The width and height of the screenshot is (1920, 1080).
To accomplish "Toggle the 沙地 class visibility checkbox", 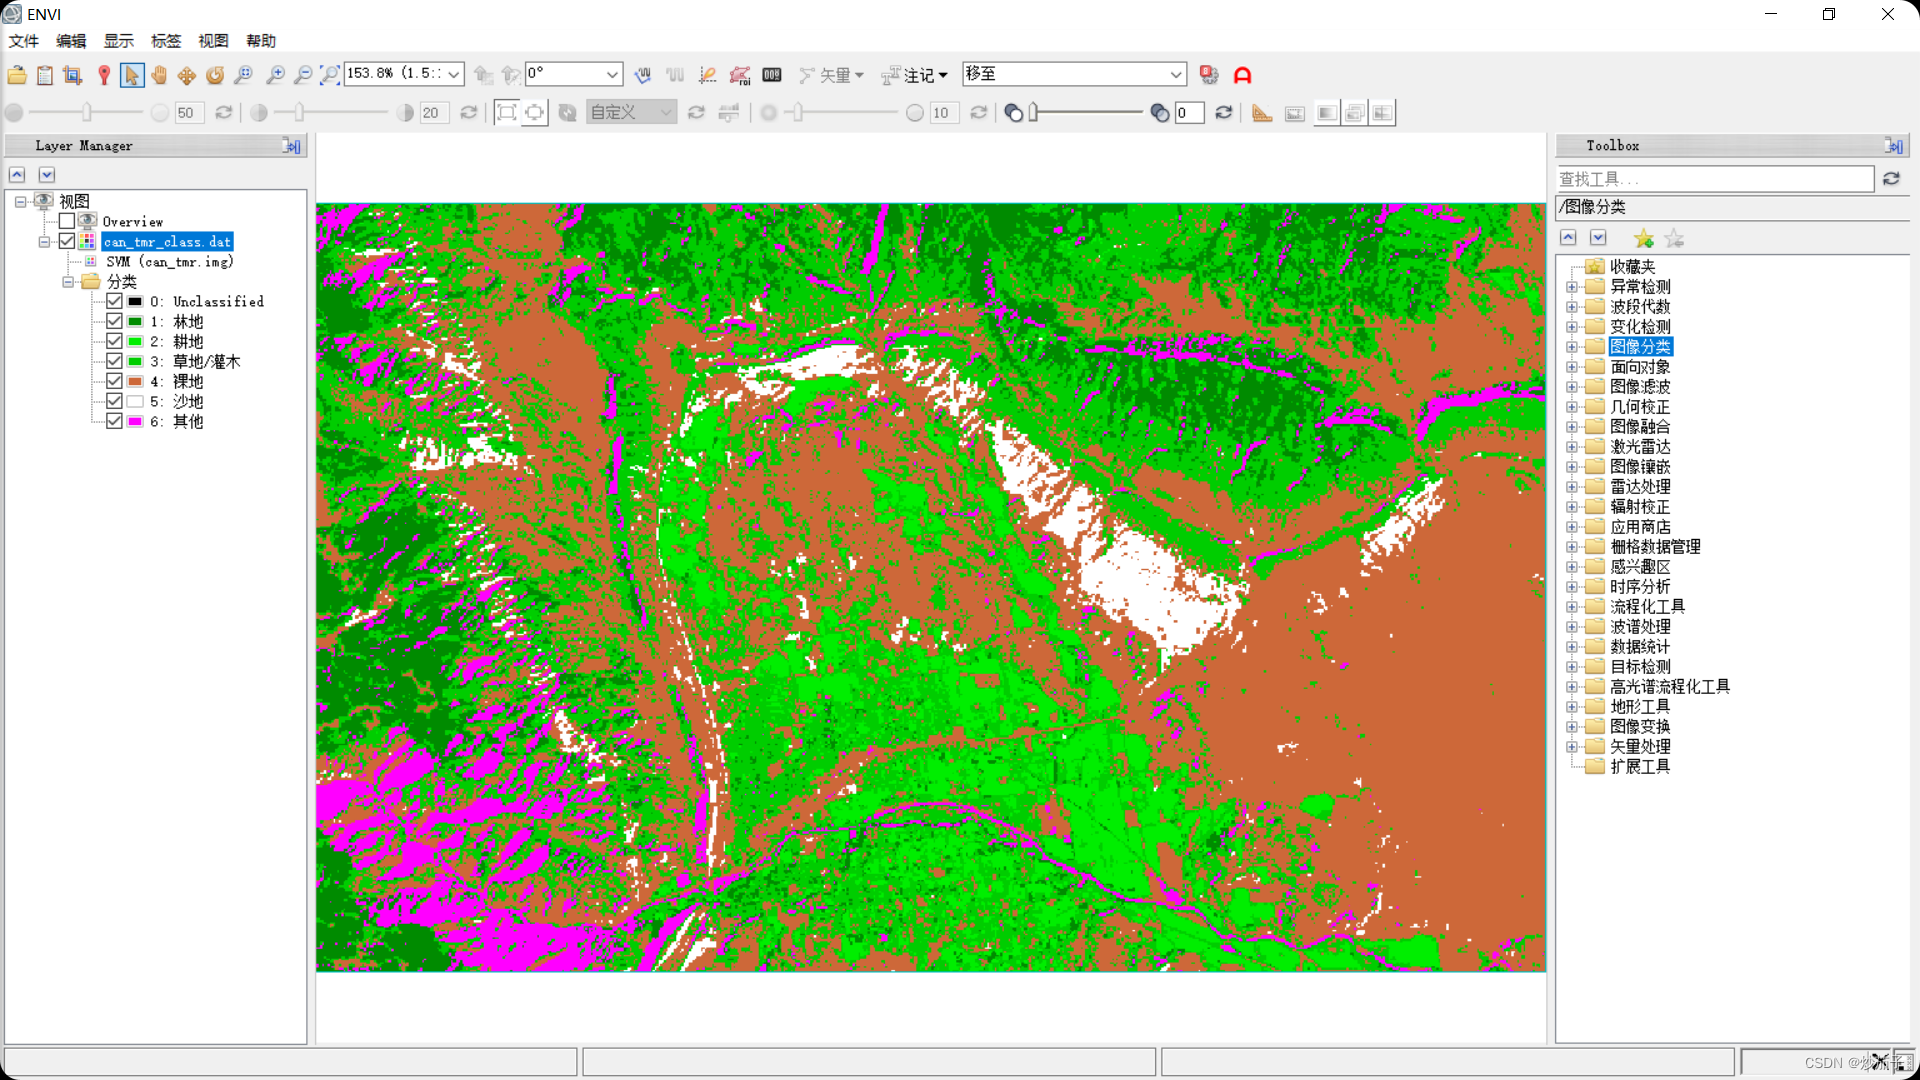I will (x=115, y=401).
